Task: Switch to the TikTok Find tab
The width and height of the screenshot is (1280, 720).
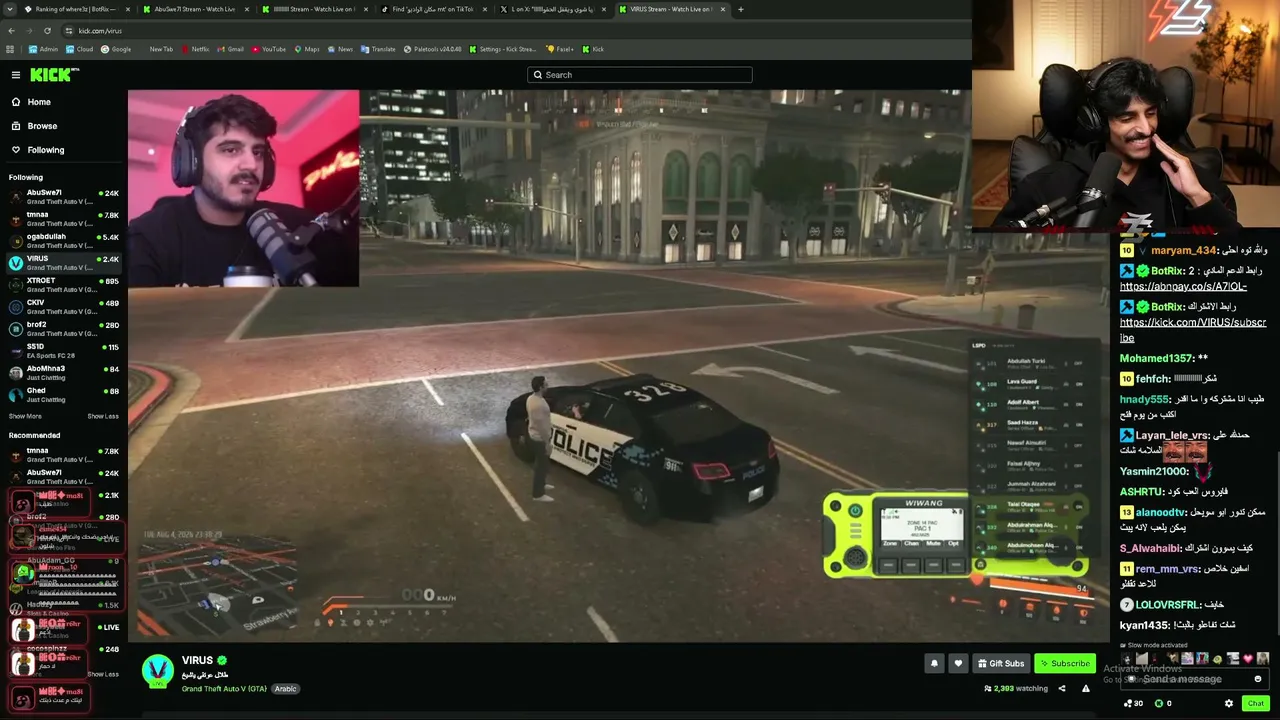Action: (x=433, y=9)
